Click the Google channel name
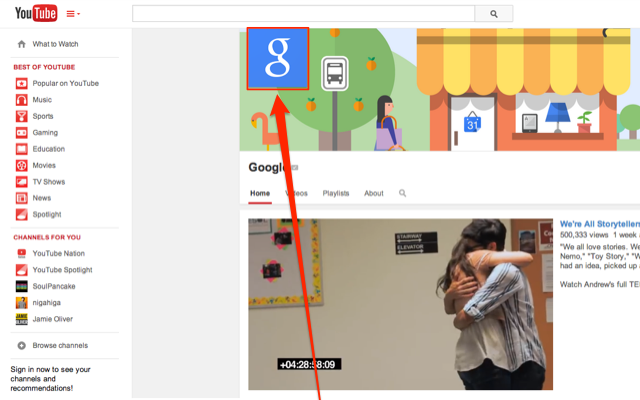 (269, 167)
